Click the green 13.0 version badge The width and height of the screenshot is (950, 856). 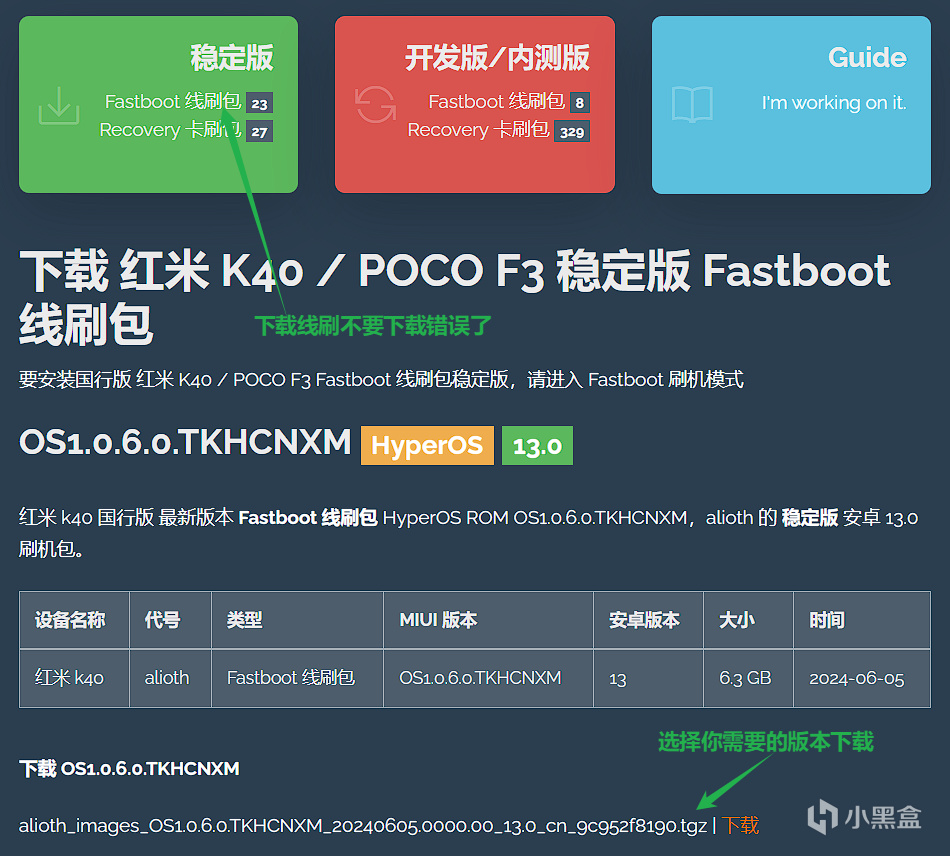(x=537, y=446)
